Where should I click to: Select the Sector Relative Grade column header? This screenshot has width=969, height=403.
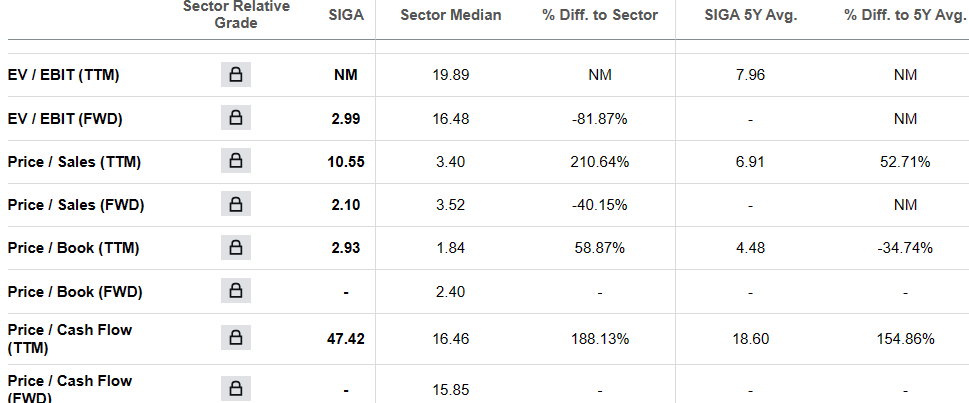pyautogui.click(x=236, y=15)
